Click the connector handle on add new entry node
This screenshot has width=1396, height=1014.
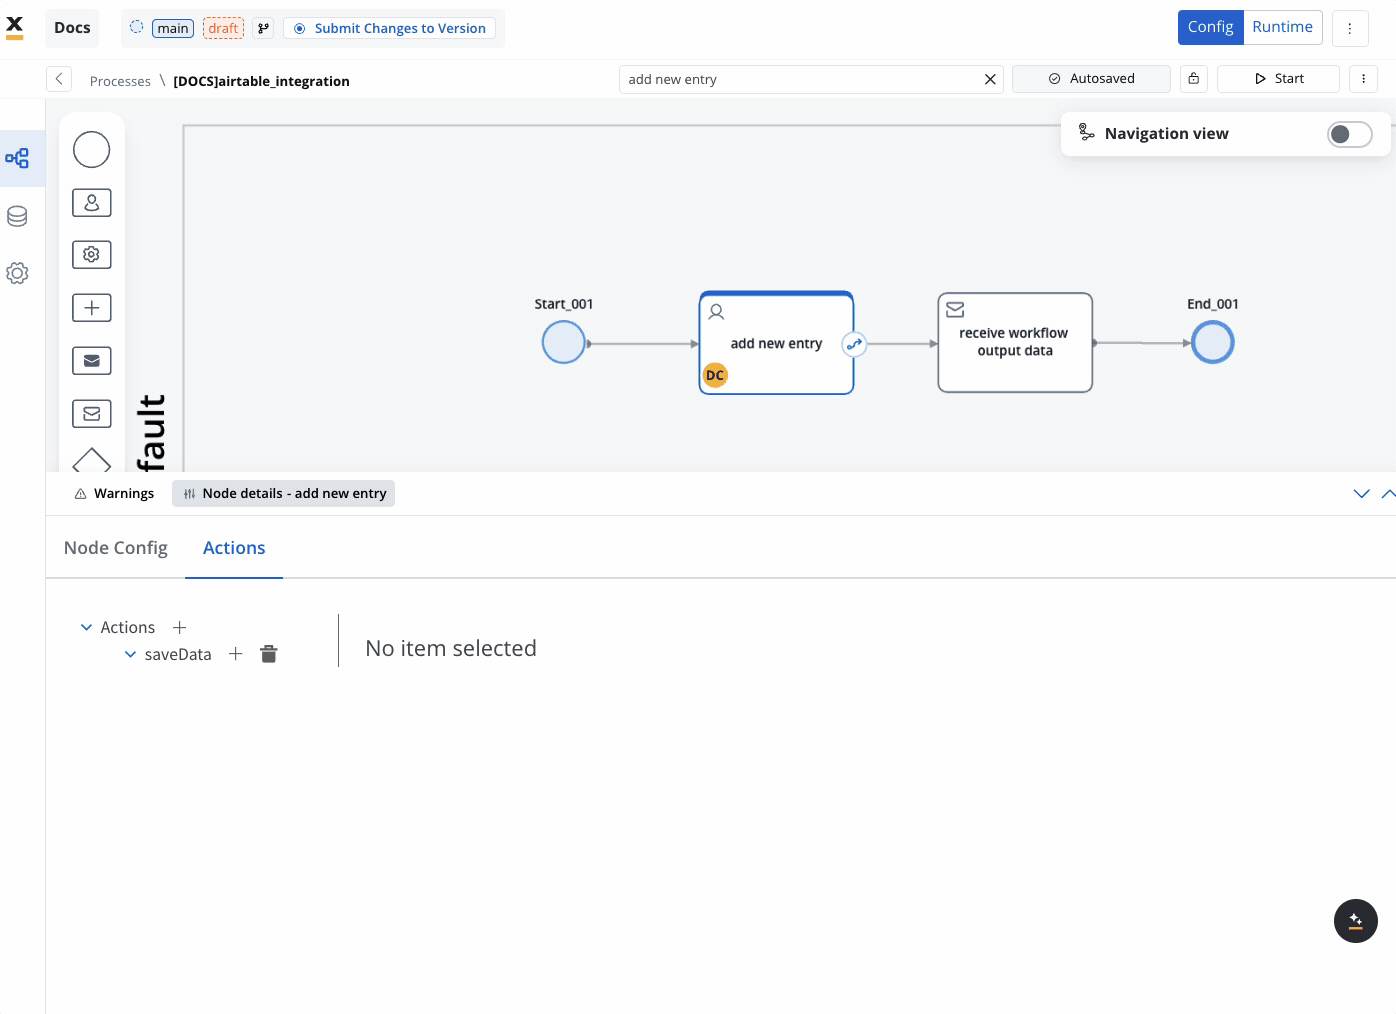click(854, 344)
